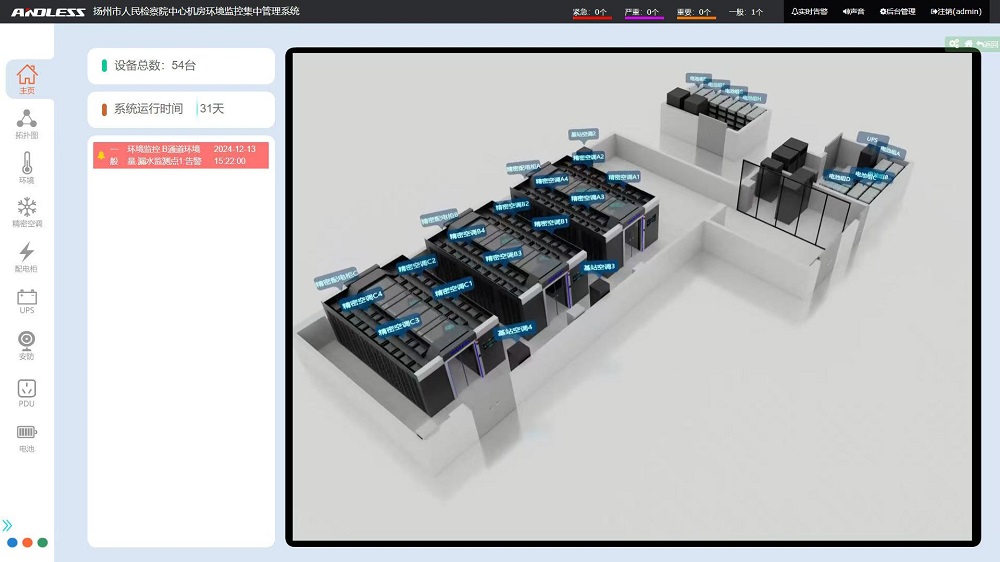Open the 环境 thermometer section
Image resolution: width=1000 pixels, height=562 pixels.
[27, 168]
